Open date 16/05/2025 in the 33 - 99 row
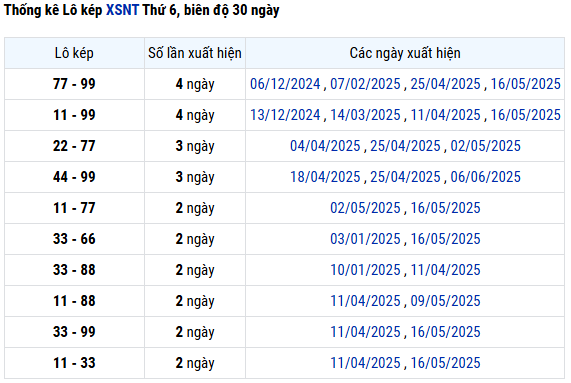The width and height of the screenshot is (571, 383). coord(445,332)
